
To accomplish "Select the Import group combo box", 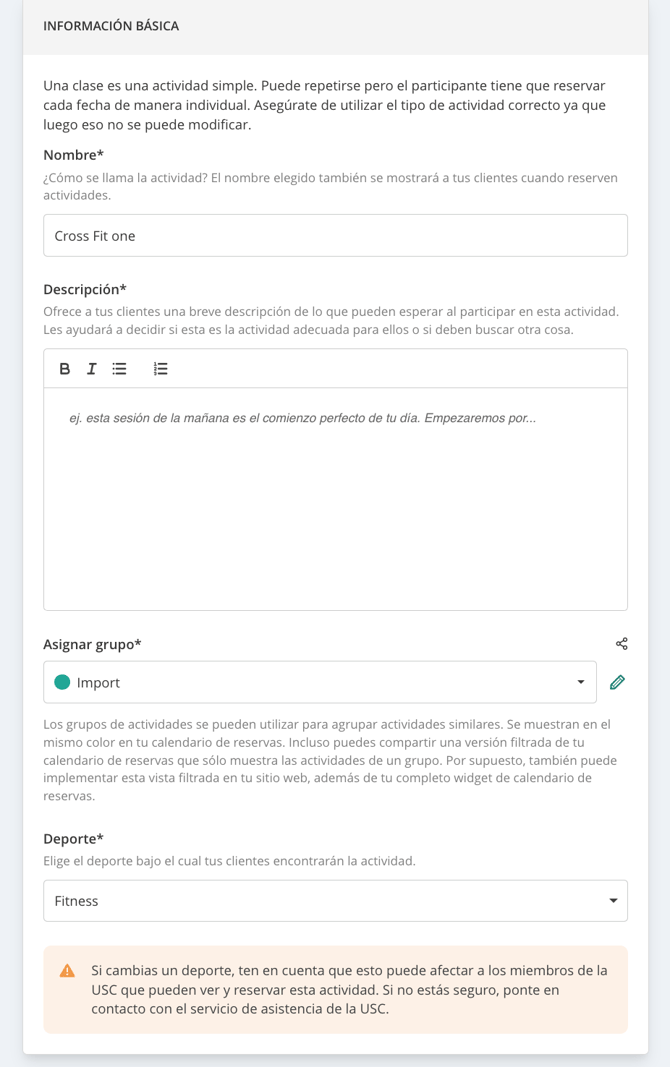I will pos(320,682).
